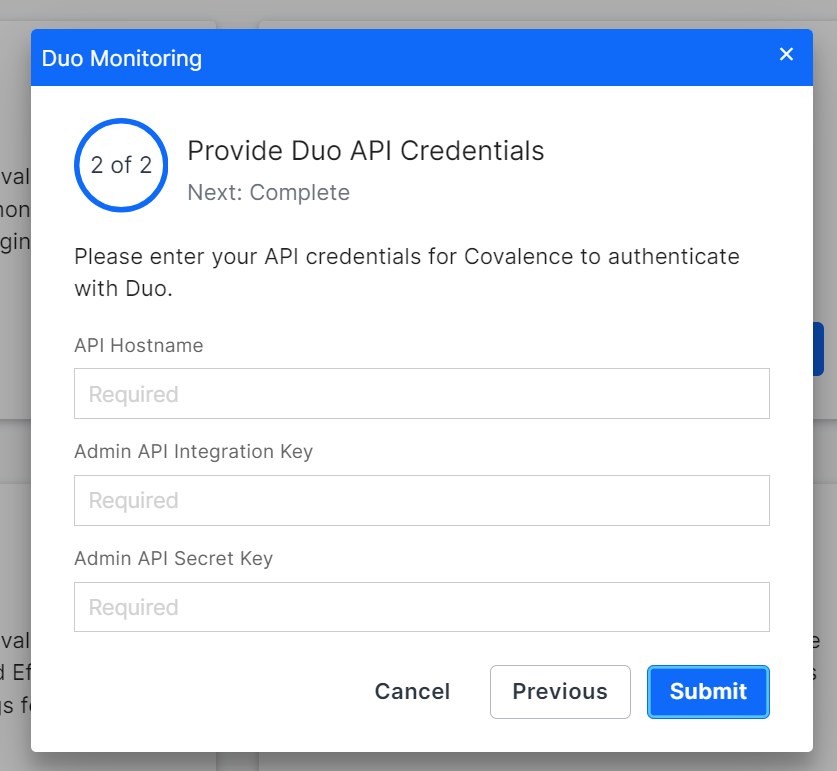This screenshot has width=837, height=771.
Task: Click the 'Please enter your API credentials' description
Action: [407, 272]
